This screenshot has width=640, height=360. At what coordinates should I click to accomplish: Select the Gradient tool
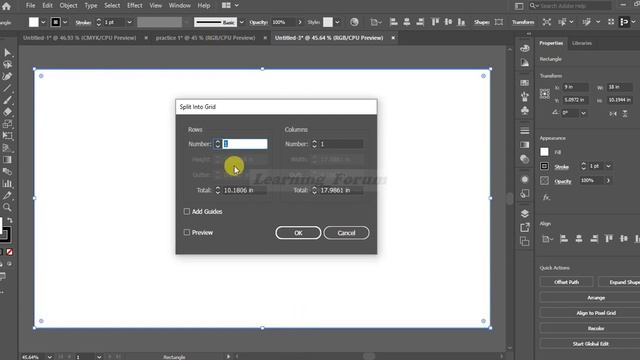[7, 160]
